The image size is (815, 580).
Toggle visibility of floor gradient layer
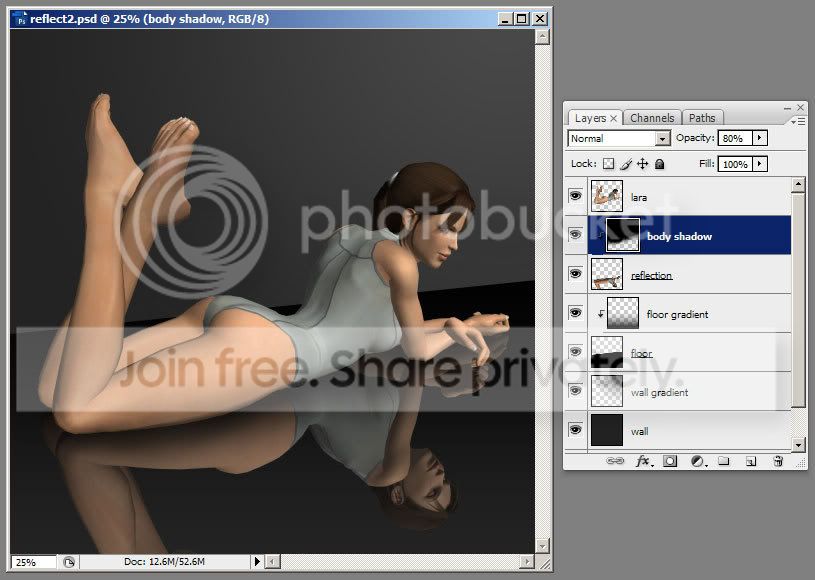click(575, 313)
